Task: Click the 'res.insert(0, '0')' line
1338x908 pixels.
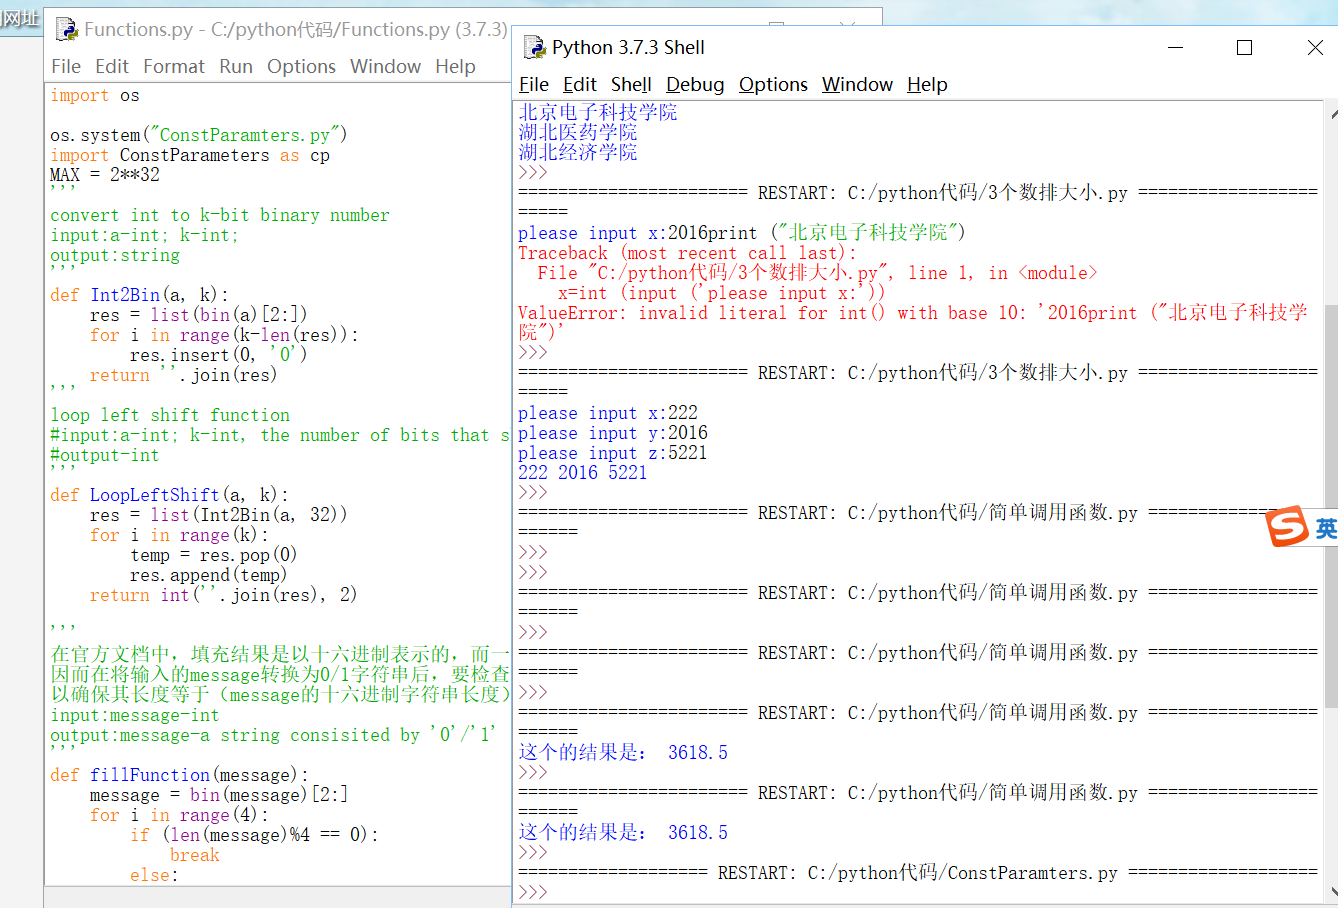Action: click(218, 355)
